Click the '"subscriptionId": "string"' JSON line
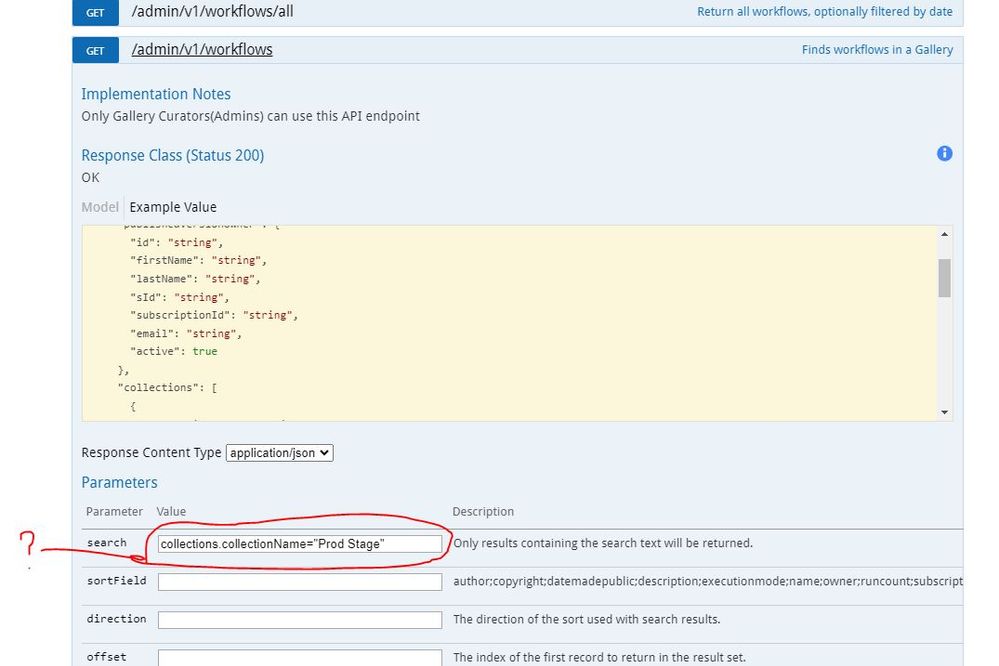The height and width of the screenshot is (666, 999). (214, 315)
